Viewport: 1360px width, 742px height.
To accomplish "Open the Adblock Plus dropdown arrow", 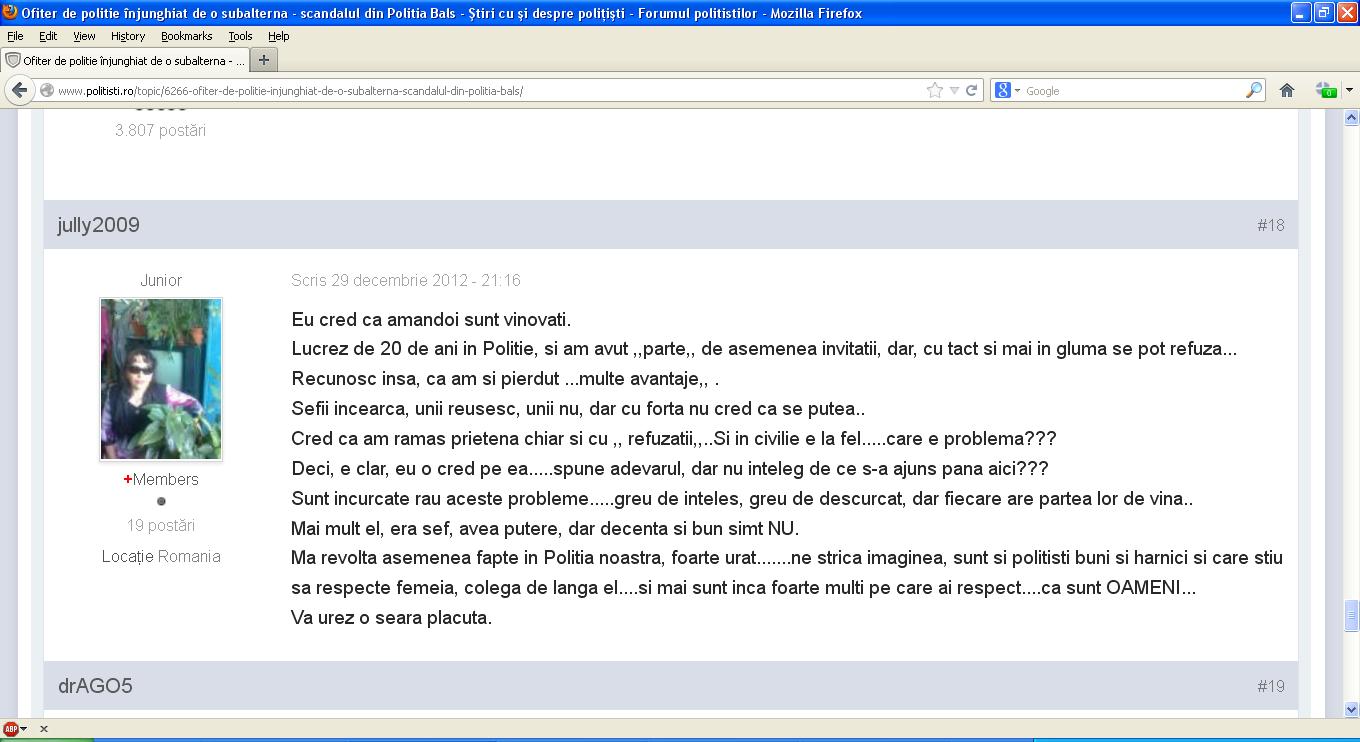I will (24, 729).
